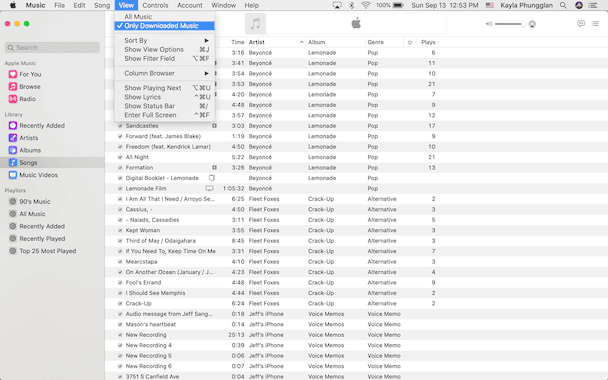This screenshot has width=608, height=380.
Task: Uncheck the Freedom (feat. Kendrick Lamar) checkbox
Action: (x=120, y=147)
